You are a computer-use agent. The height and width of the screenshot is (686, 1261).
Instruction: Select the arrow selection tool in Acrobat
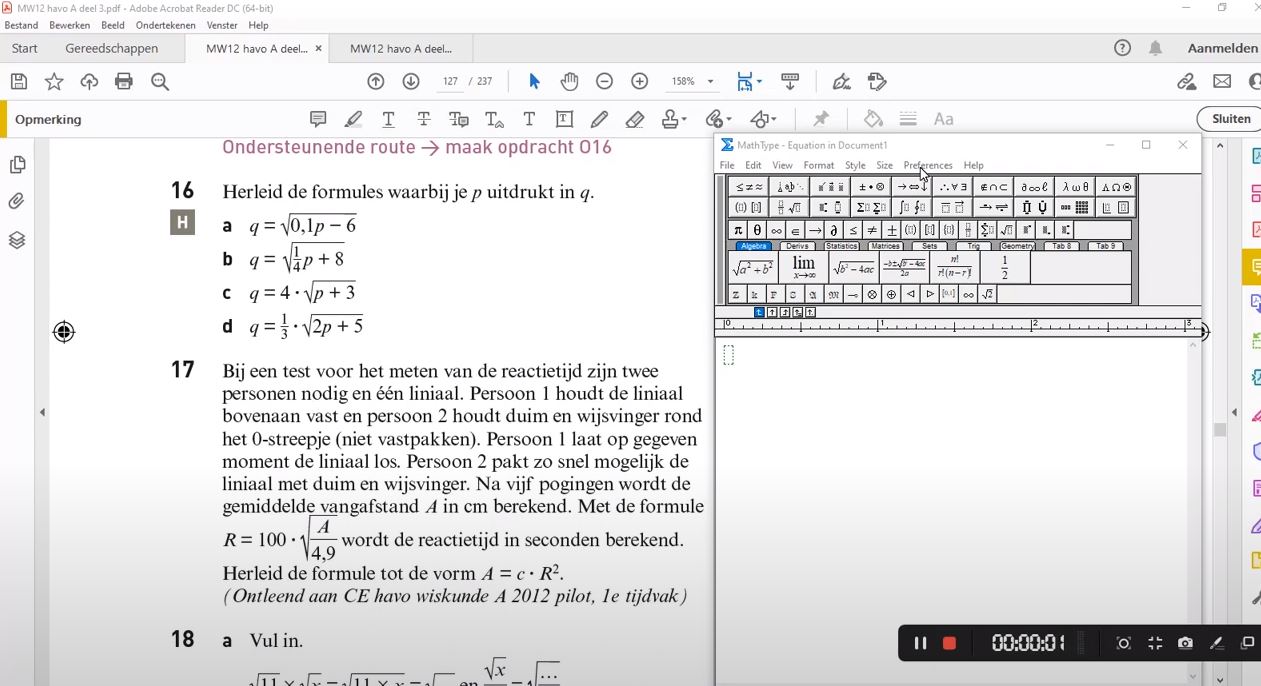pyautogui.click(x=534, y=82)
